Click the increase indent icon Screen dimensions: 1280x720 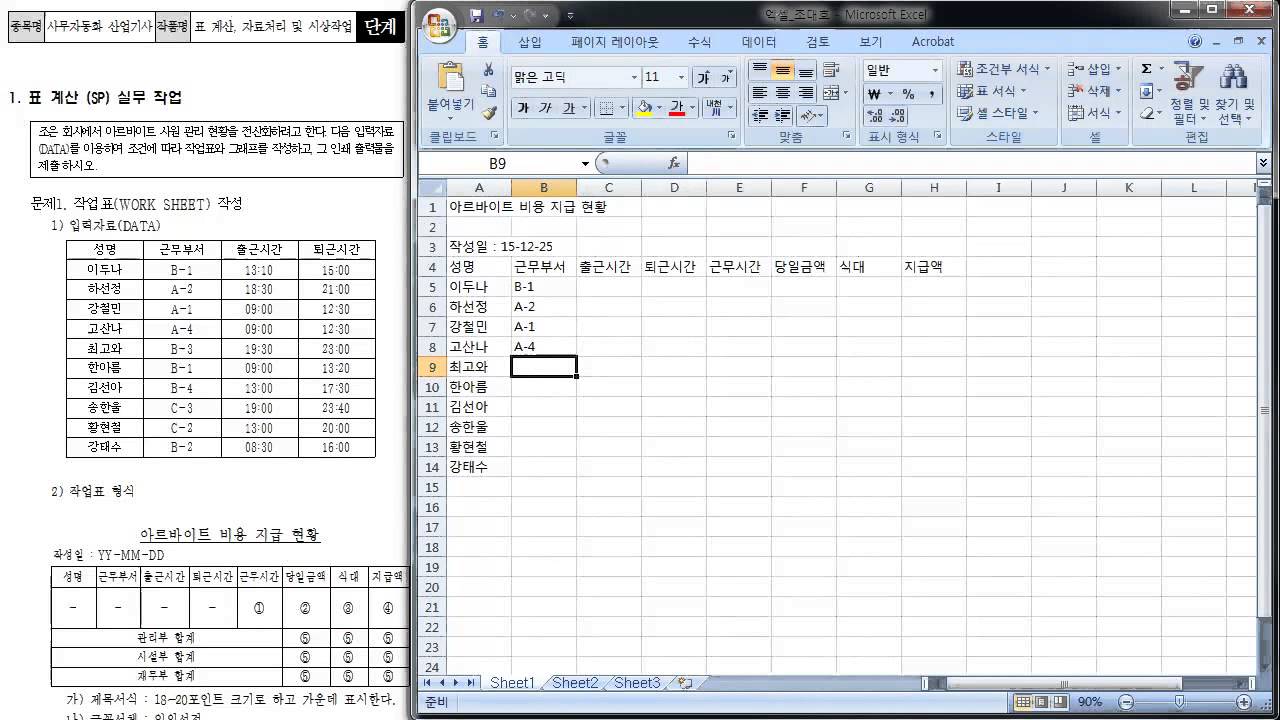(x=783, y=116)
